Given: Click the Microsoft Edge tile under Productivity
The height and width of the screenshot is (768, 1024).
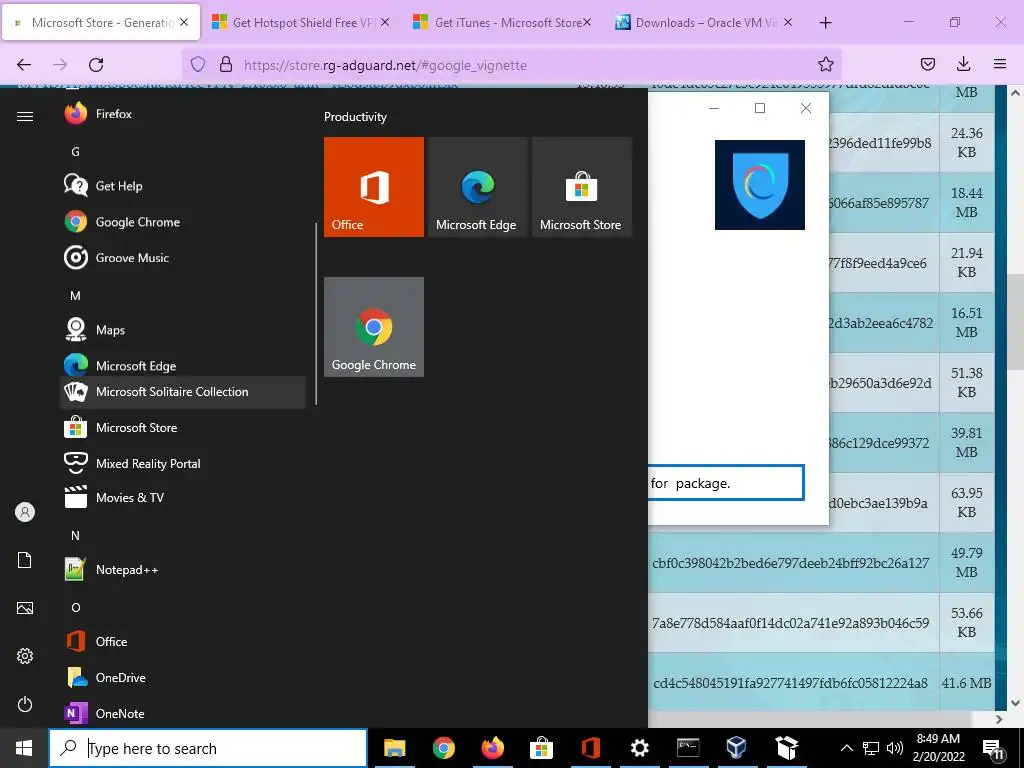Looking at the screenshot, I should (477, 187).
